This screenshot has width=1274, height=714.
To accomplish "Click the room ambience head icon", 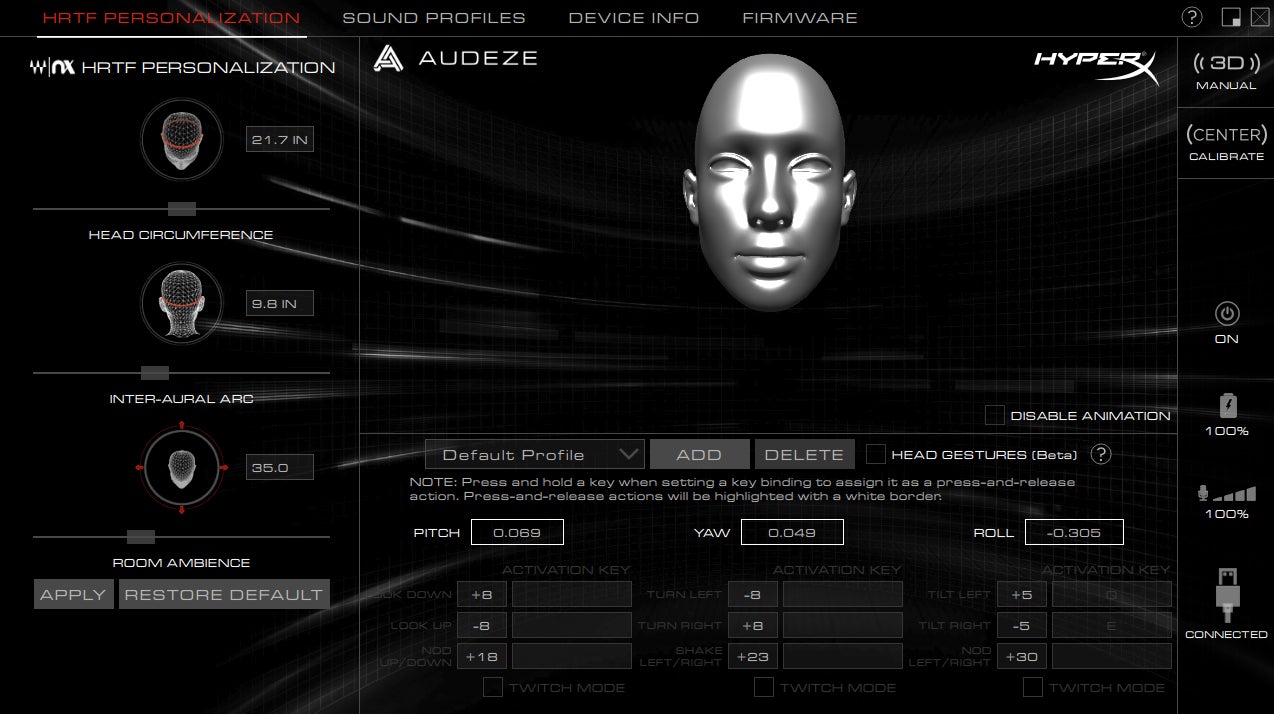I will point(181,467).
